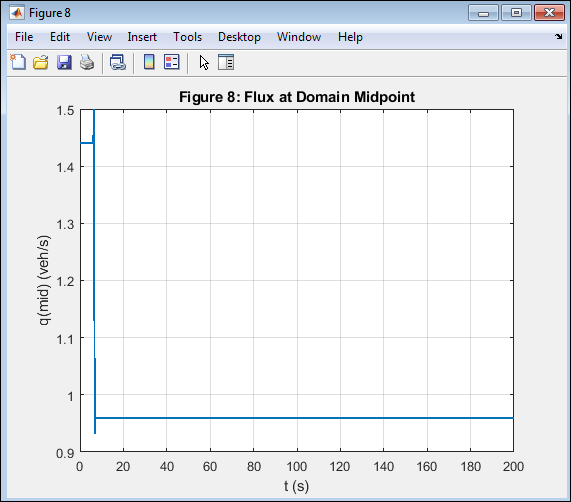The width and height of the screenshot is (571, 502).
Task: Open the Property Inspector icon
Action: point(226,62)
